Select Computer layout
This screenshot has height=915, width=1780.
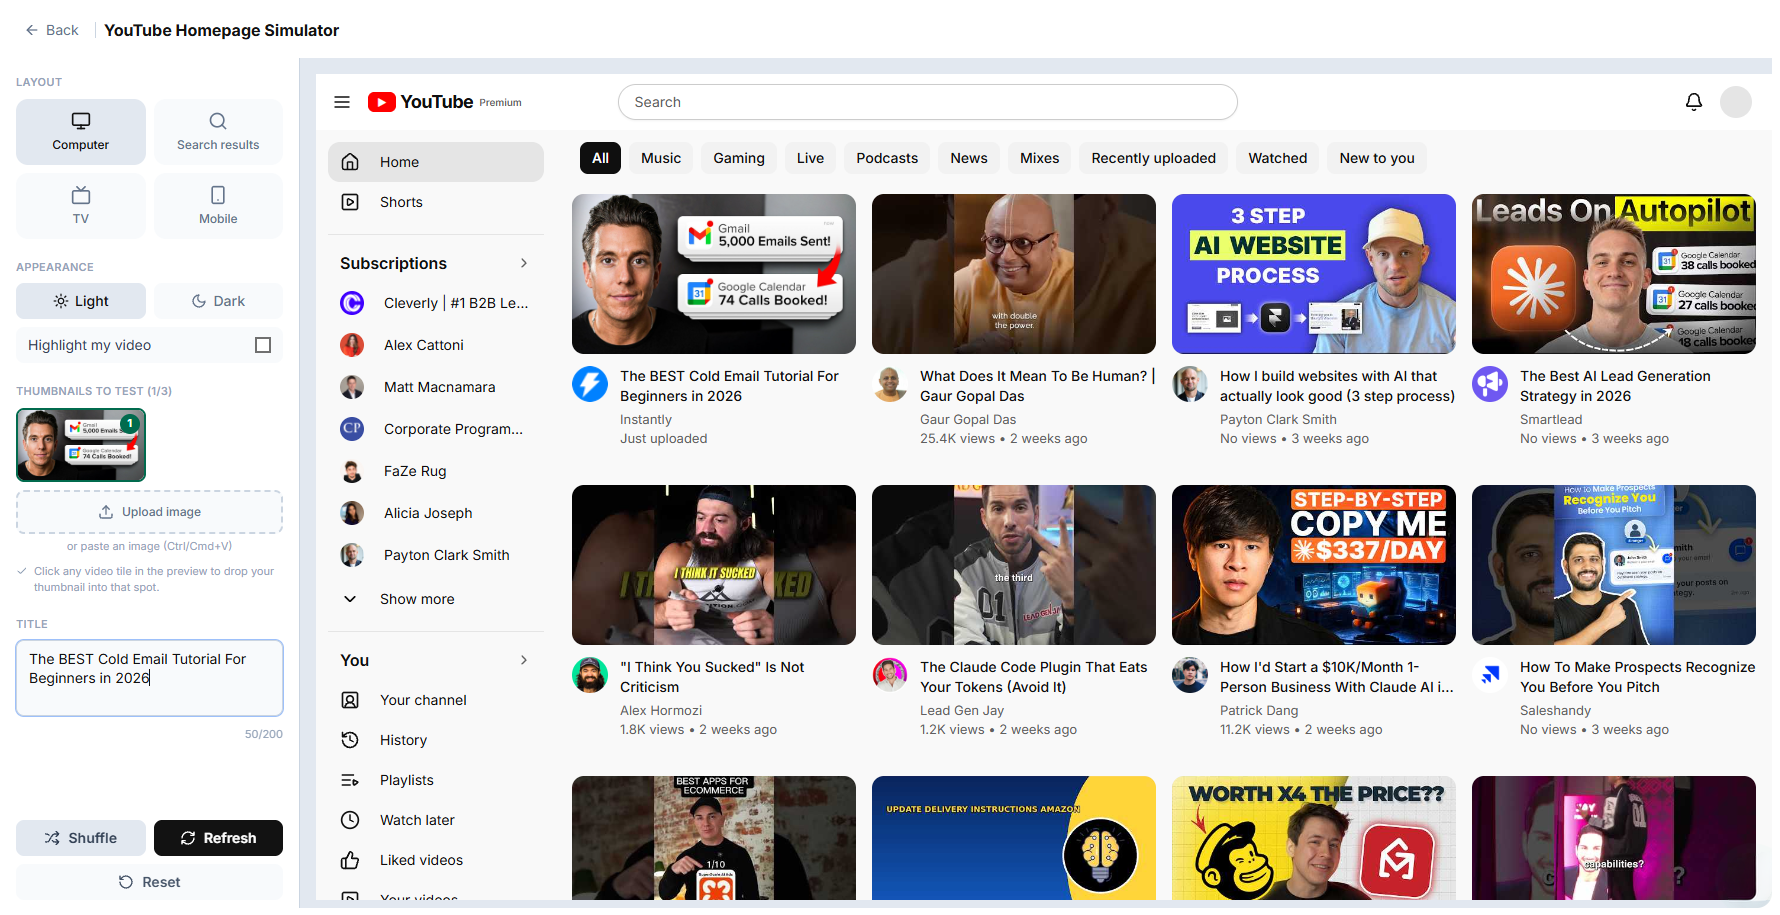(81, 132)
